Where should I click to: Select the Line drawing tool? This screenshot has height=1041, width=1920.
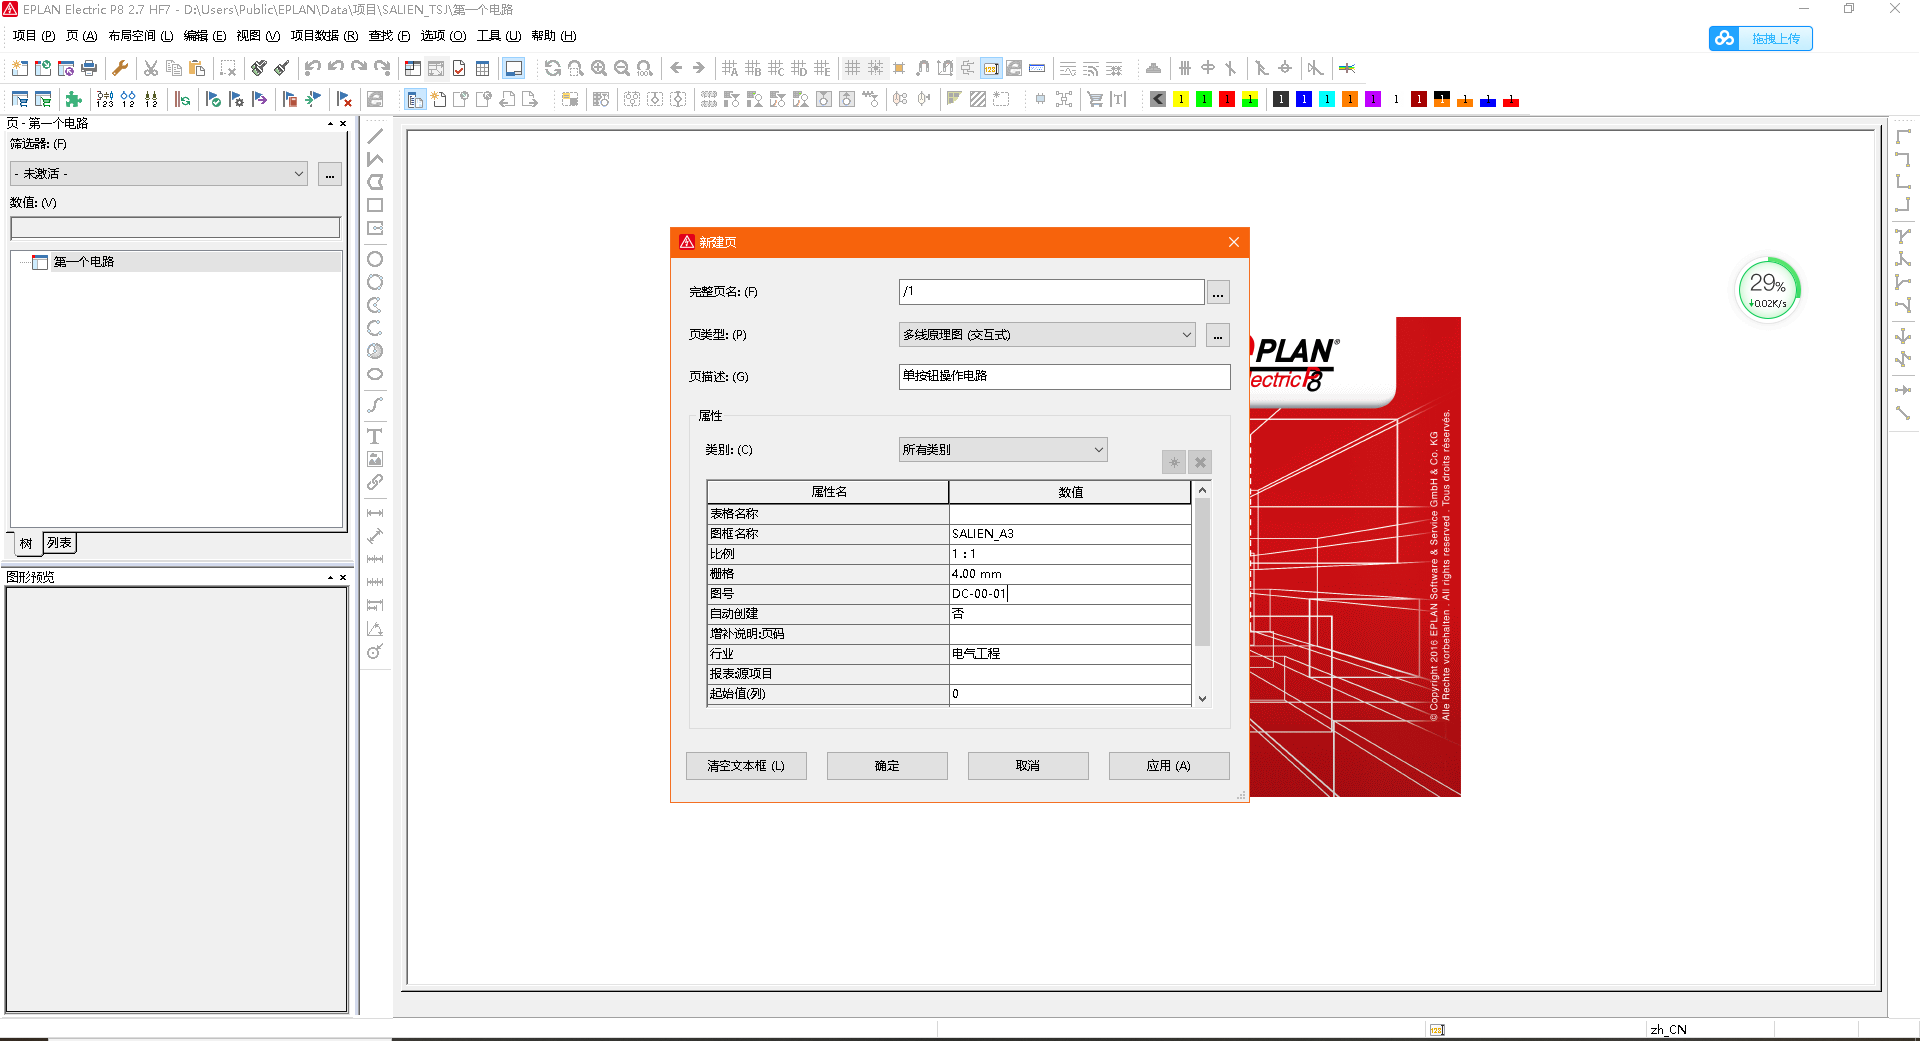[x=375, y=136]
